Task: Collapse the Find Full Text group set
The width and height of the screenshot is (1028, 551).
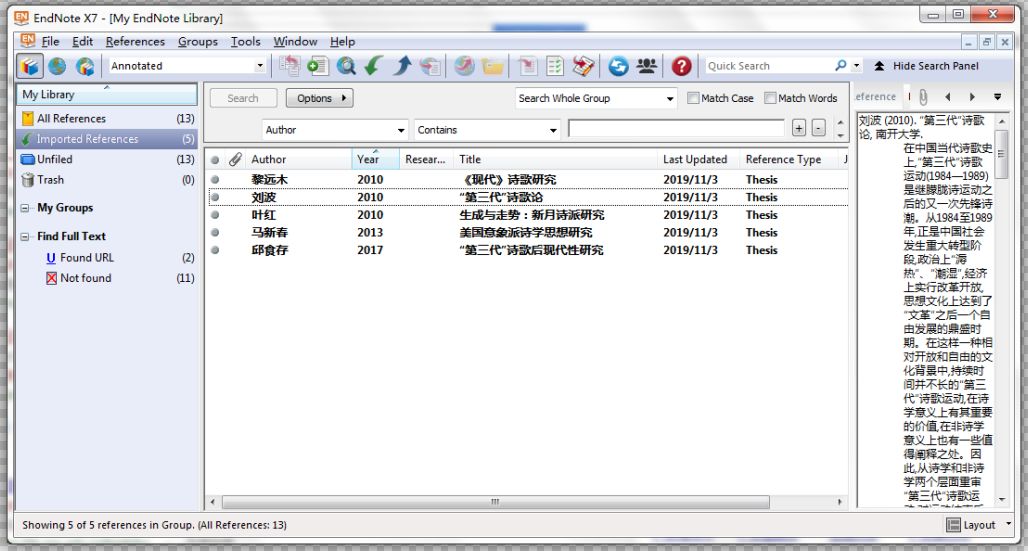Action: (x=25, y=236)
